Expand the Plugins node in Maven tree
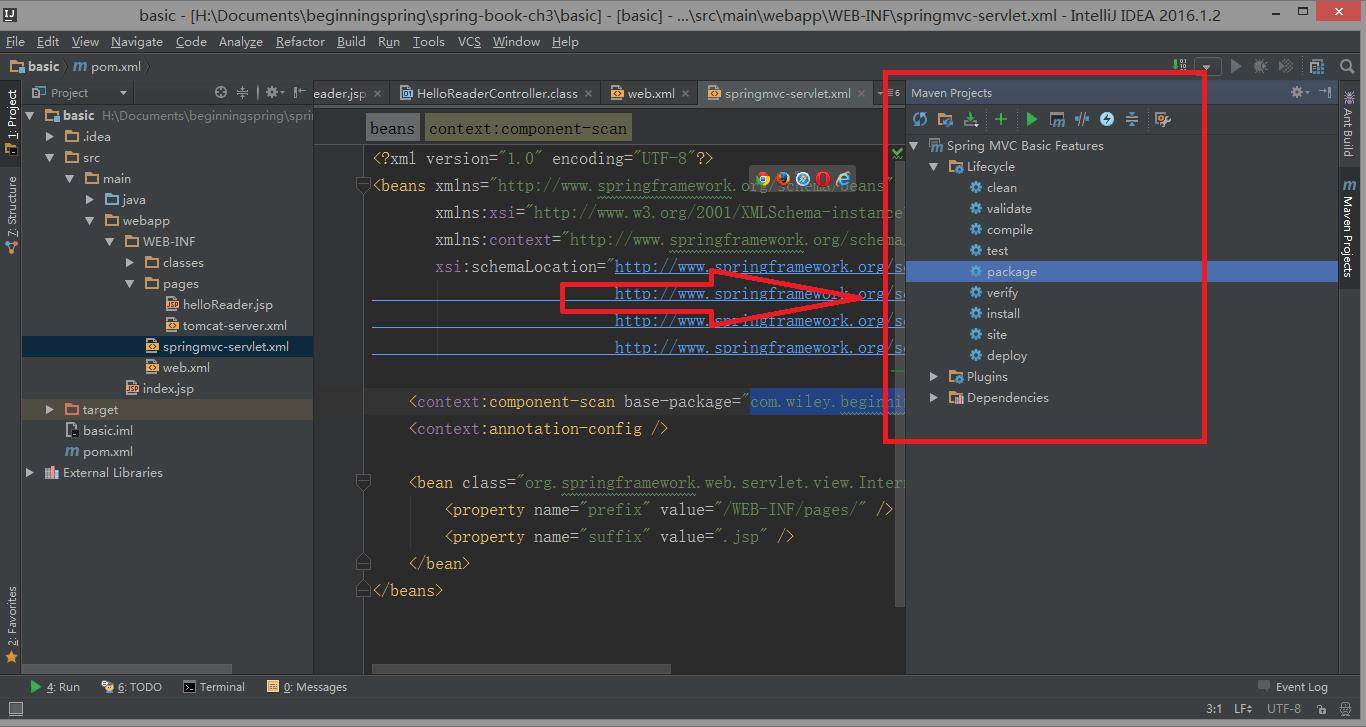 point(933,377)
